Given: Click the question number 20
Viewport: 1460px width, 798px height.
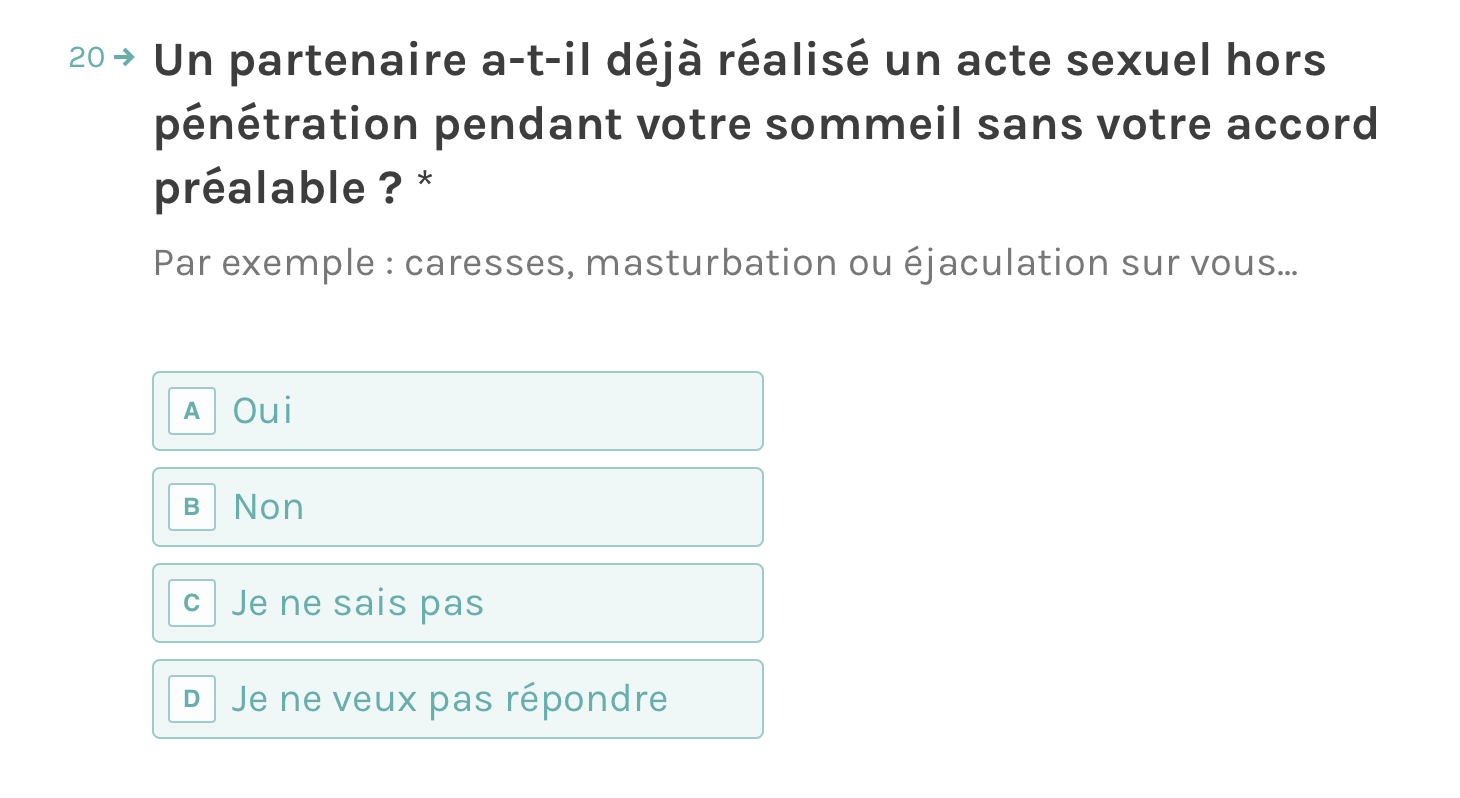Looking at the screenshot, I should click(x=86, y=59).
